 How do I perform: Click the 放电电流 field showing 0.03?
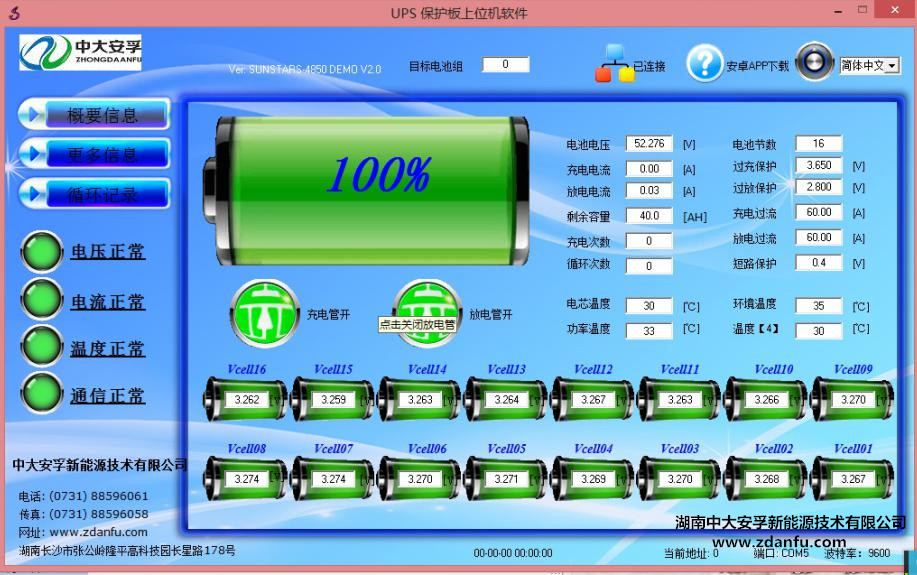pos(649,190)
